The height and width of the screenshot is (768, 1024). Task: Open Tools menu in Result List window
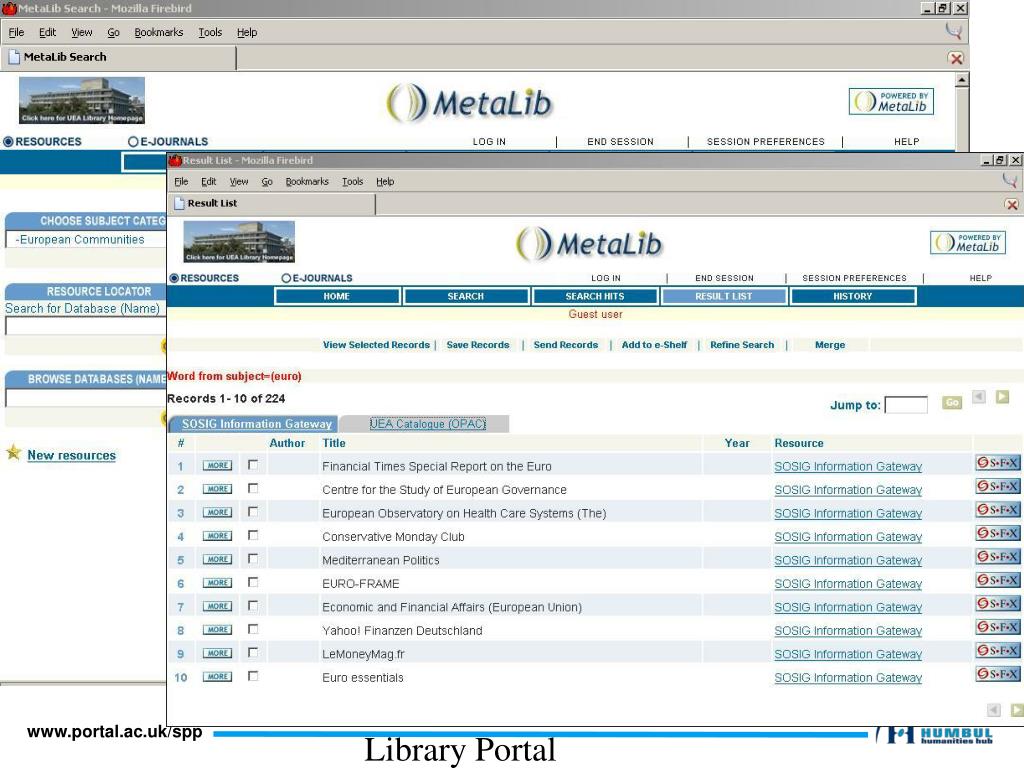tap(353, 182)
